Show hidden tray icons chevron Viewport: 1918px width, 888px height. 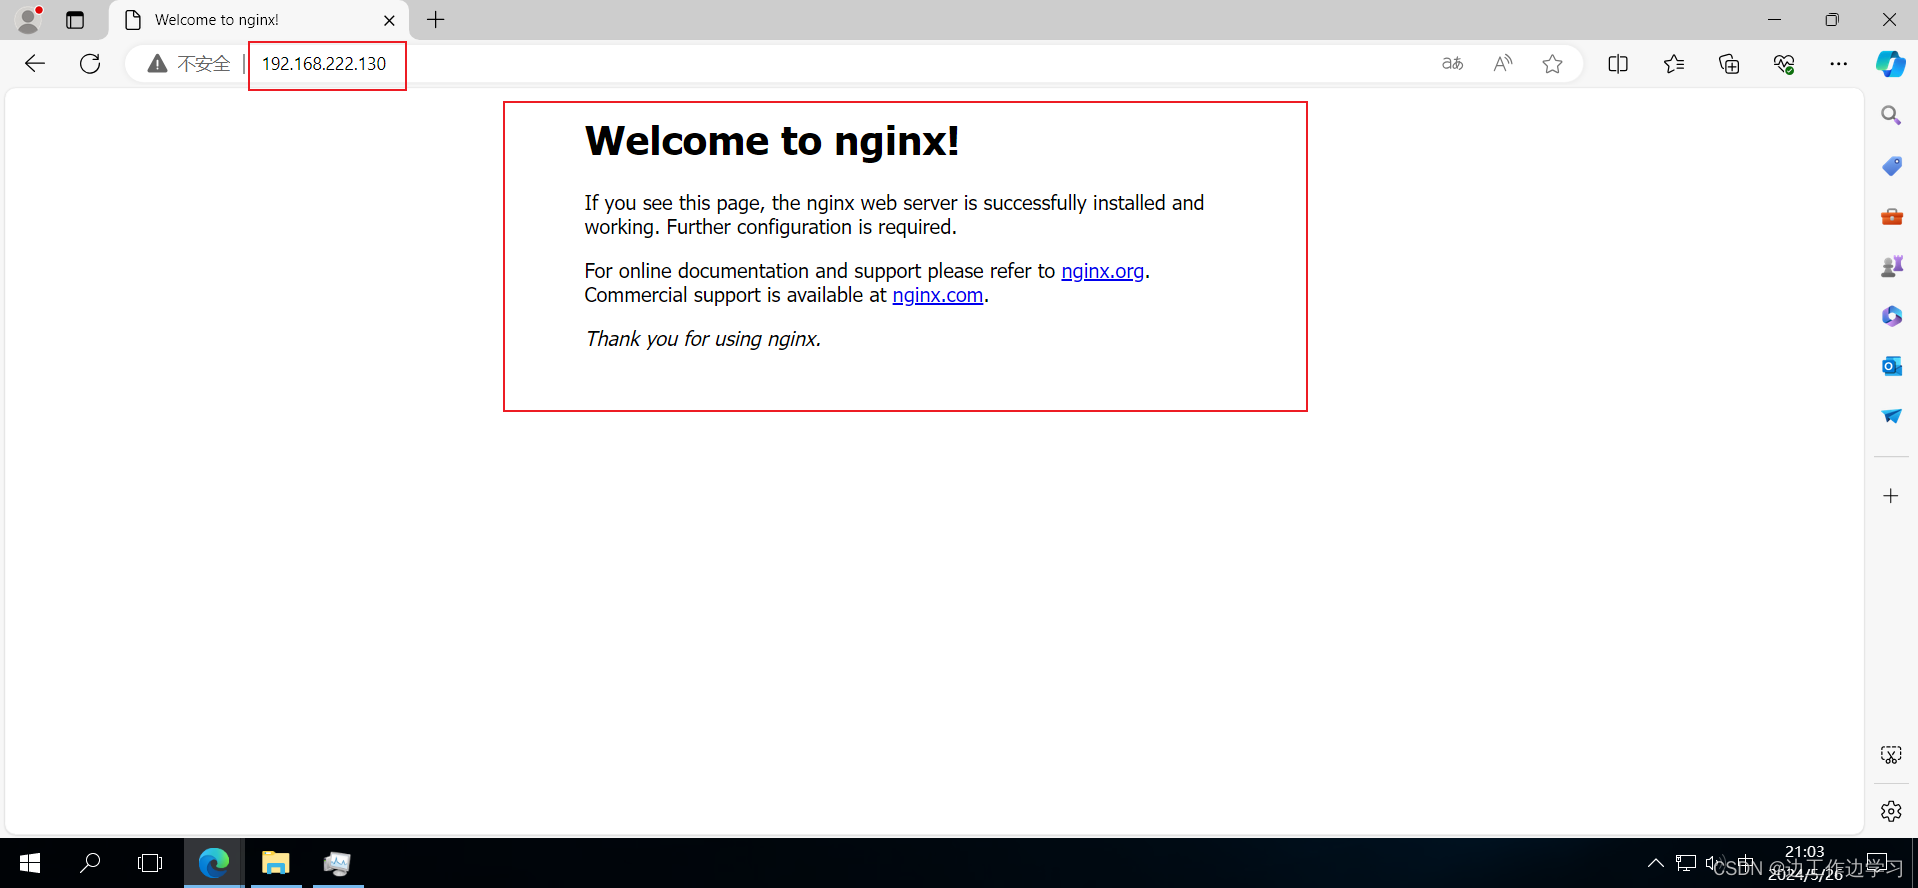[x=1656, y=863]
